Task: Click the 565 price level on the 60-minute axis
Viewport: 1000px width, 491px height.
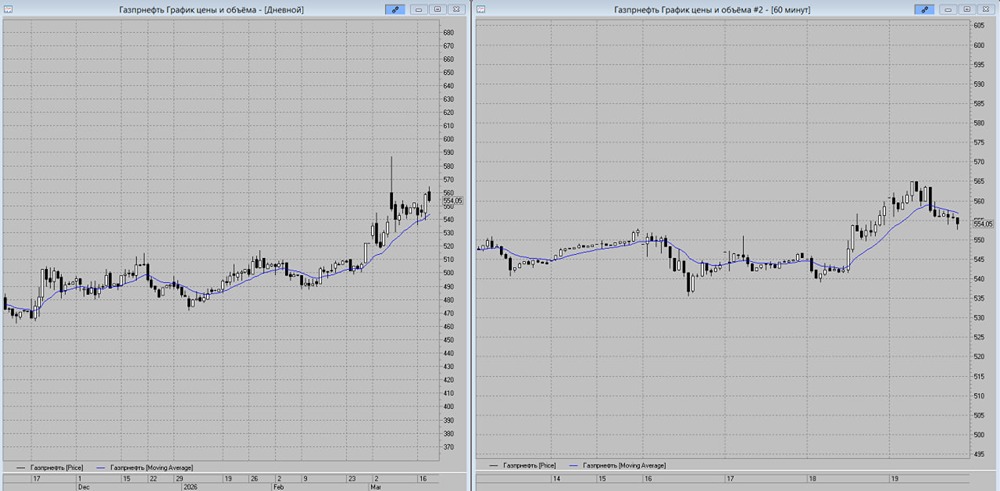Action: click(979, 182)
